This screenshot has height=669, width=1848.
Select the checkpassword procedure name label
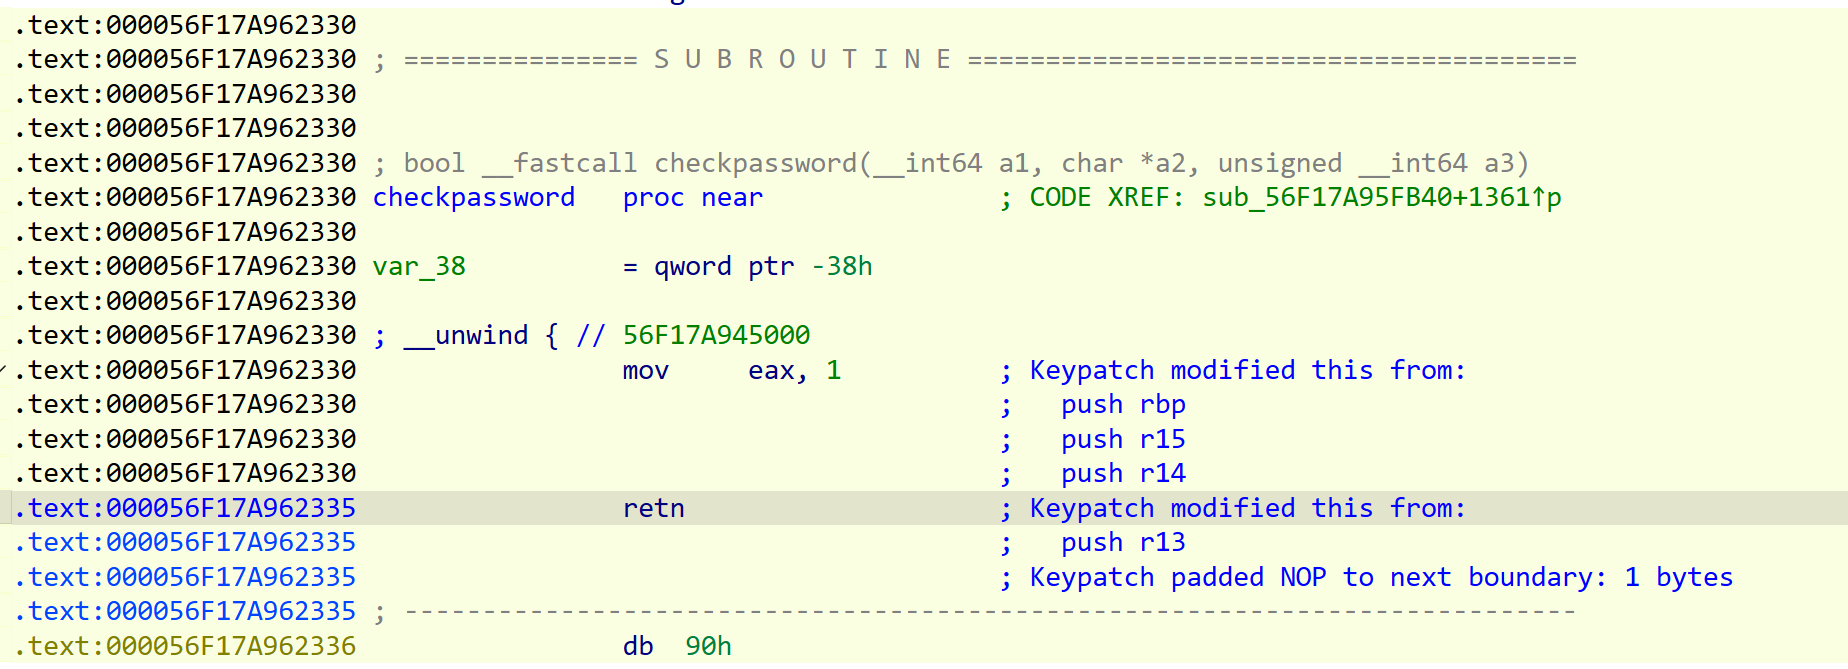click(x=473, y=197)
